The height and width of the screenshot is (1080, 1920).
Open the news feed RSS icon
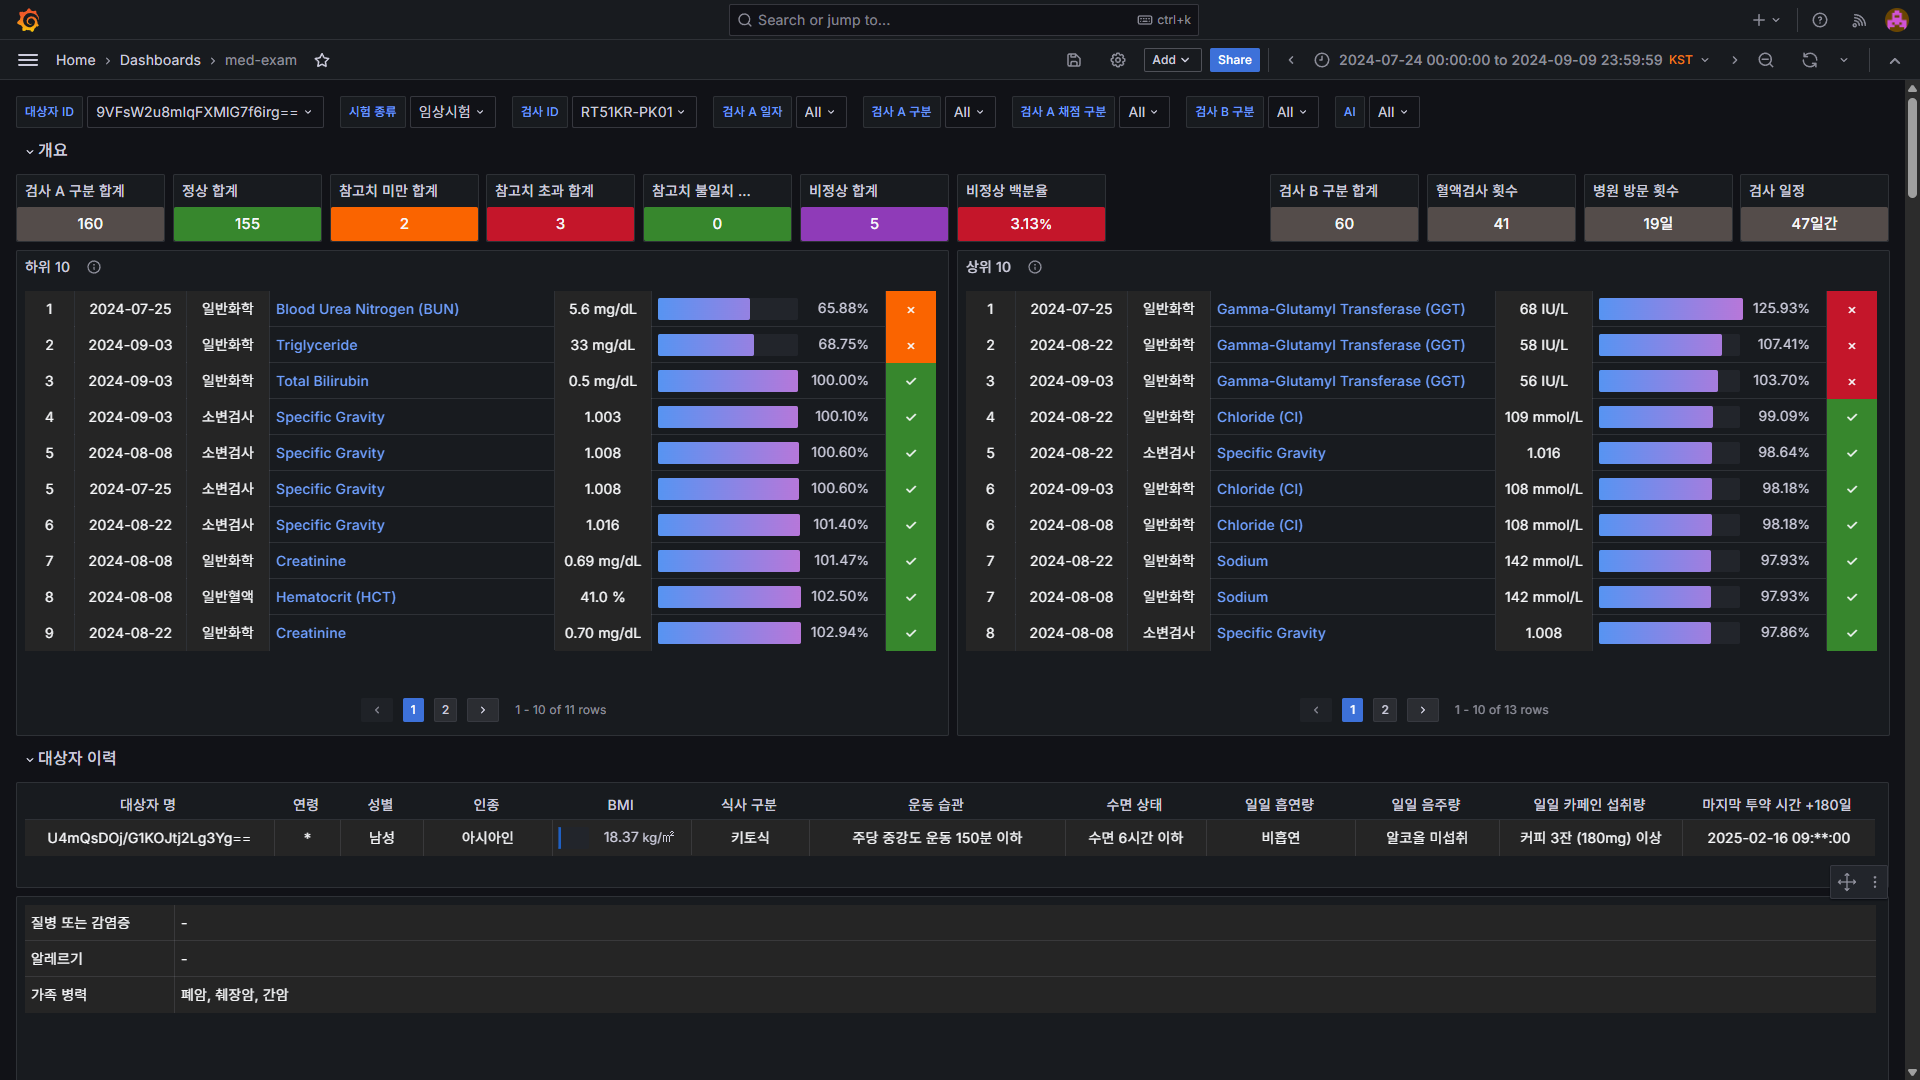(1859, 20)
